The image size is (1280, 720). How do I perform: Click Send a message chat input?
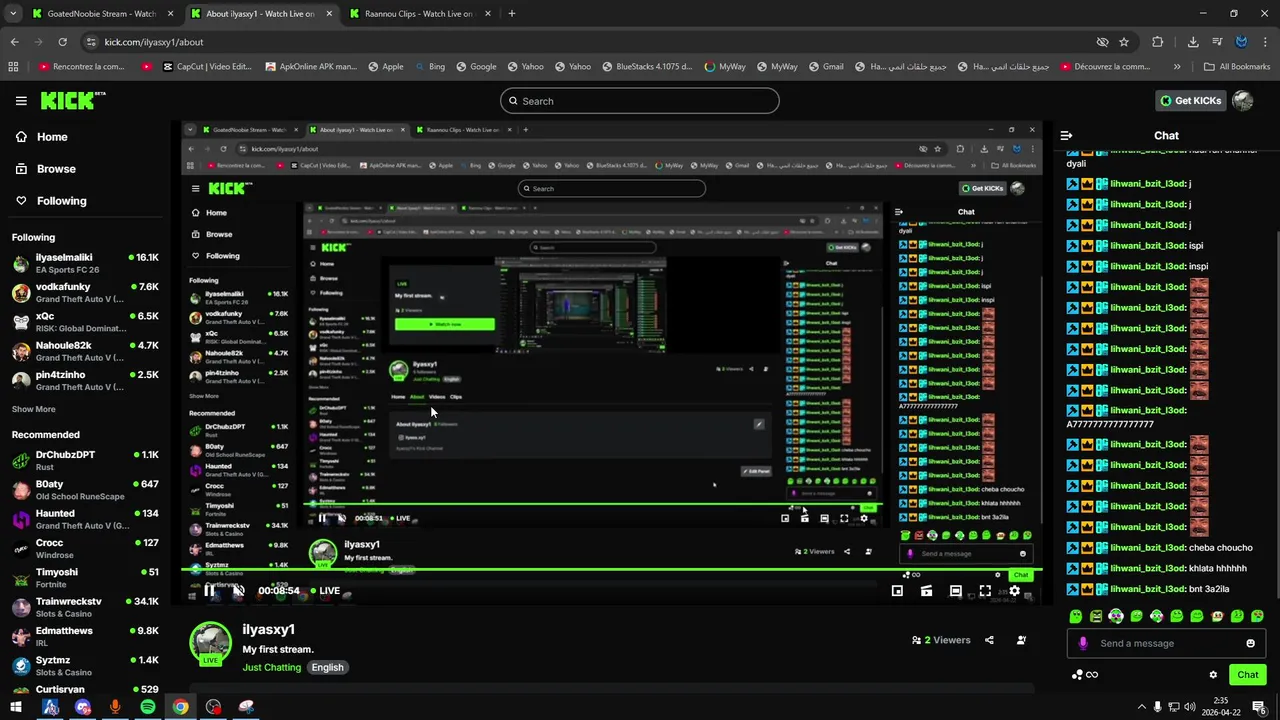(x=1165, y=643)
